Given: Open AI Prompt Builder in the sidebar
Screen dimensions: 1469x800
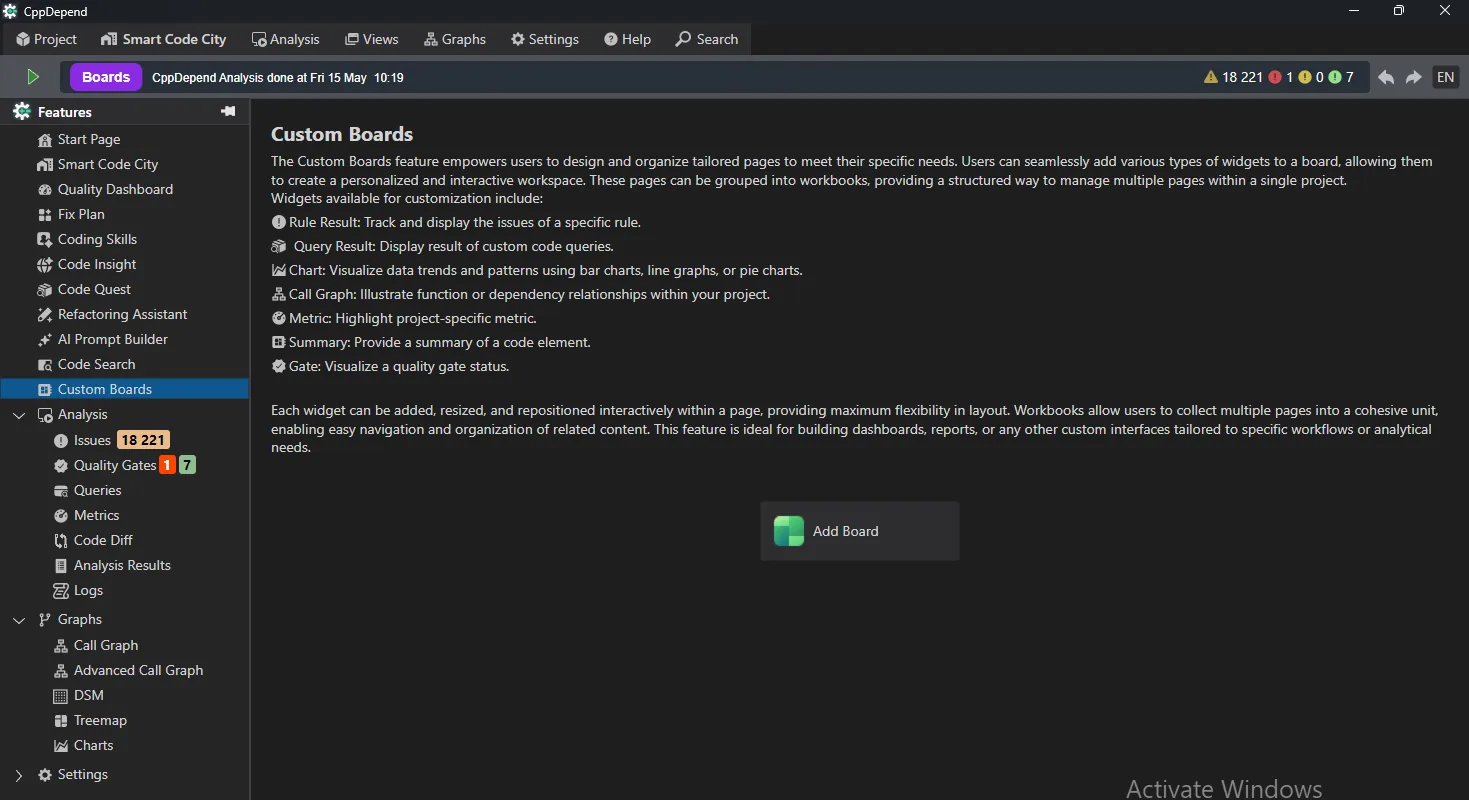Looking at the screenshot, I should pyautogui.click(x=112, y=339).
